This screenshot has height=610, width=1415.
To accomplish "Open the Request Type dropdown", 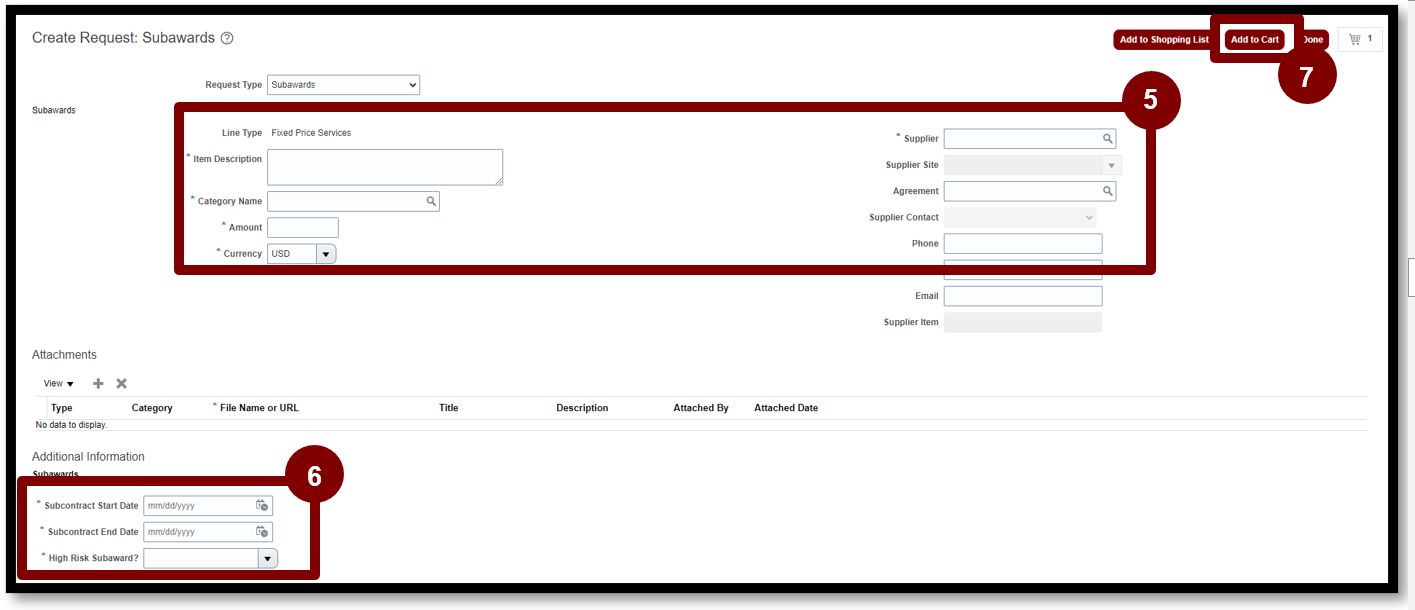I will (x=343, y=85).
